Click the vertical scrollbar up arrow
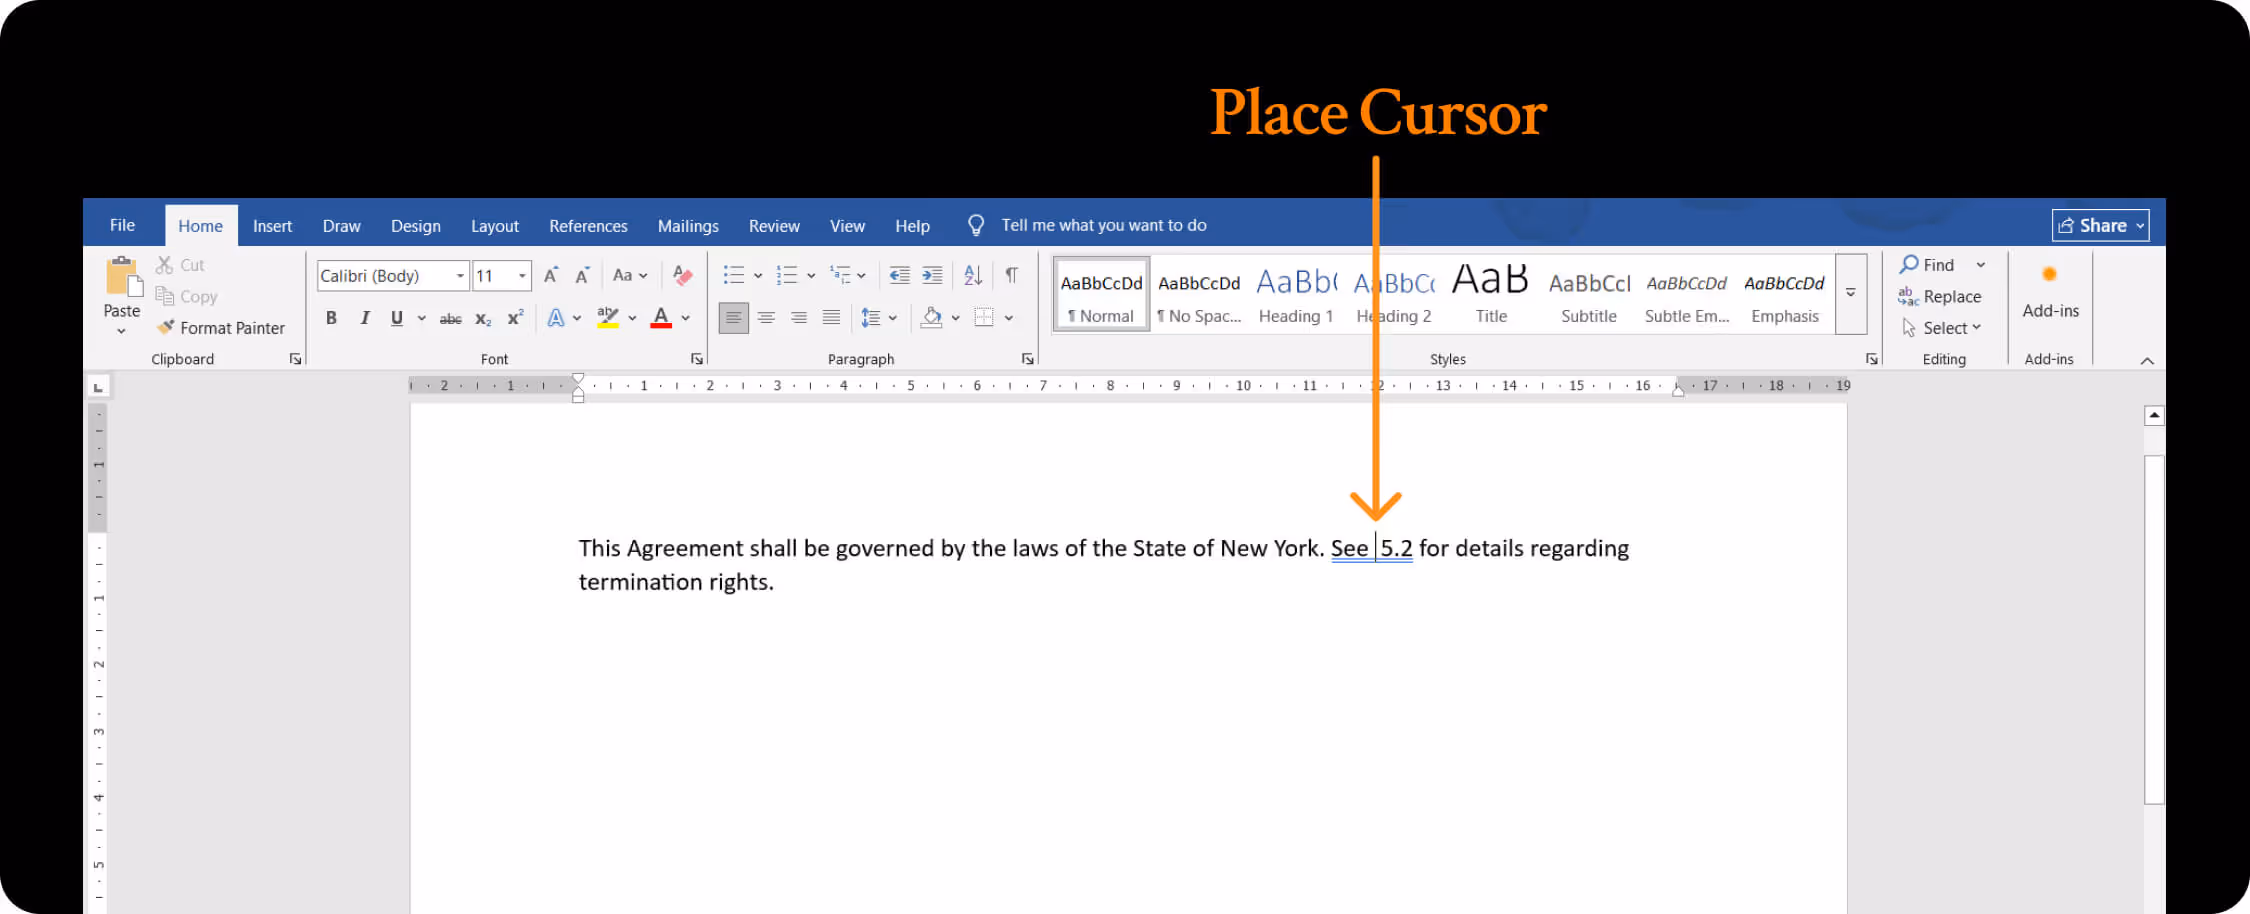 tap(2155, 415)
